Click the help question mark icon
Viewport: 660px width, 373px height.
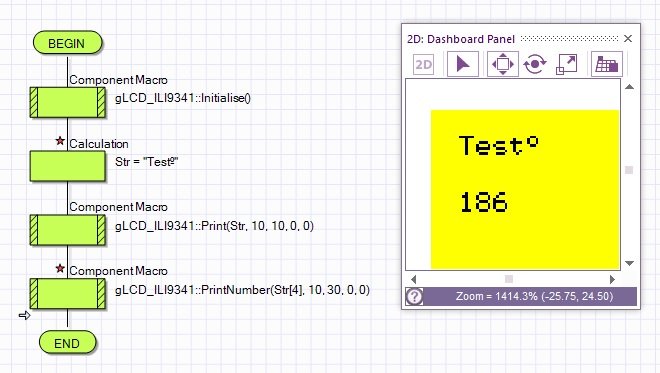point(414,296)
